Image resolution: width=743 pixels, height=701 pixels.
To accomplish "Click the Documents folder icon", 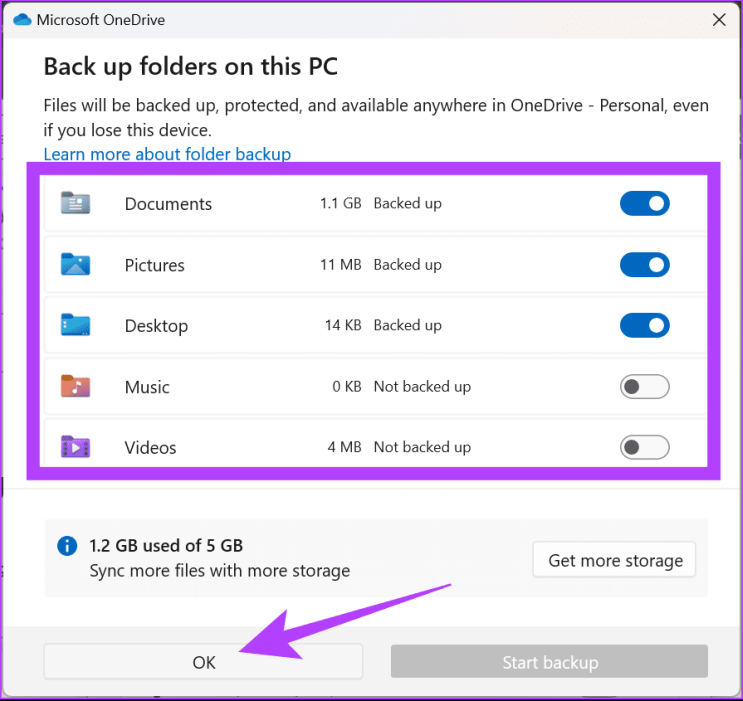I will point(75,204).
